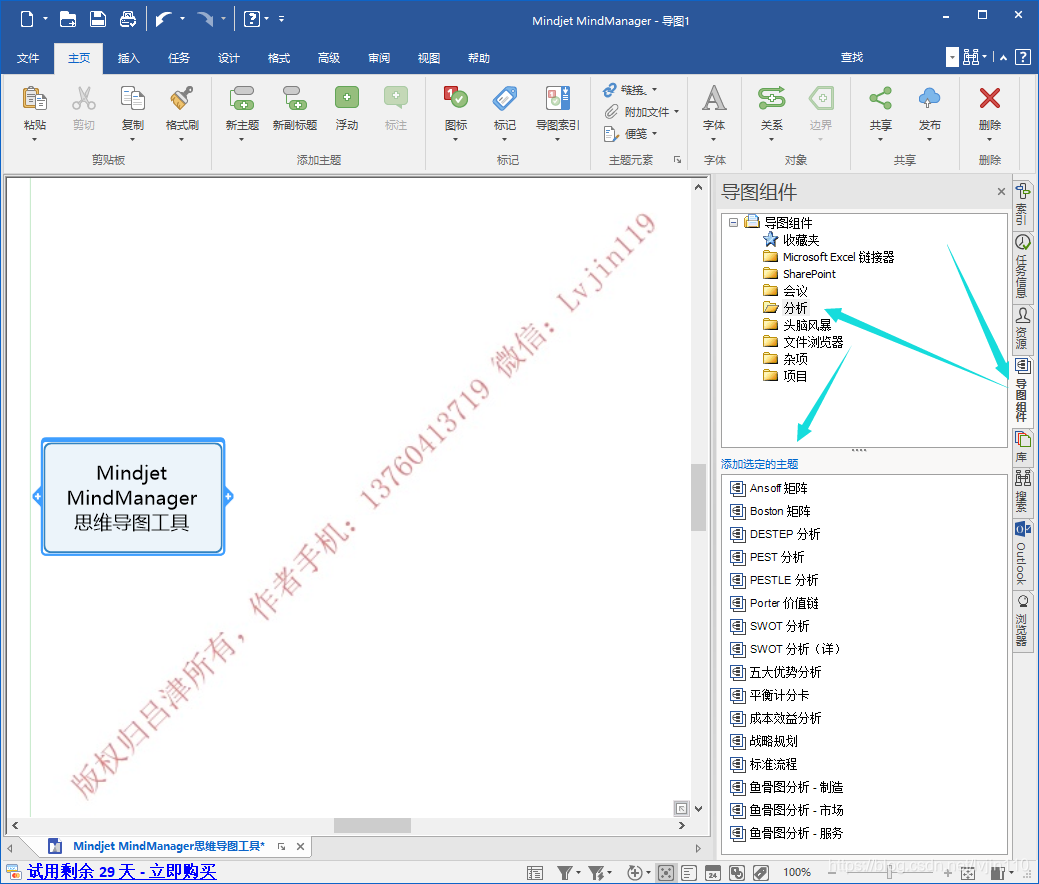Open the Delete dropdown arrow
The image size is (1039, 884).
click(989, 140)
